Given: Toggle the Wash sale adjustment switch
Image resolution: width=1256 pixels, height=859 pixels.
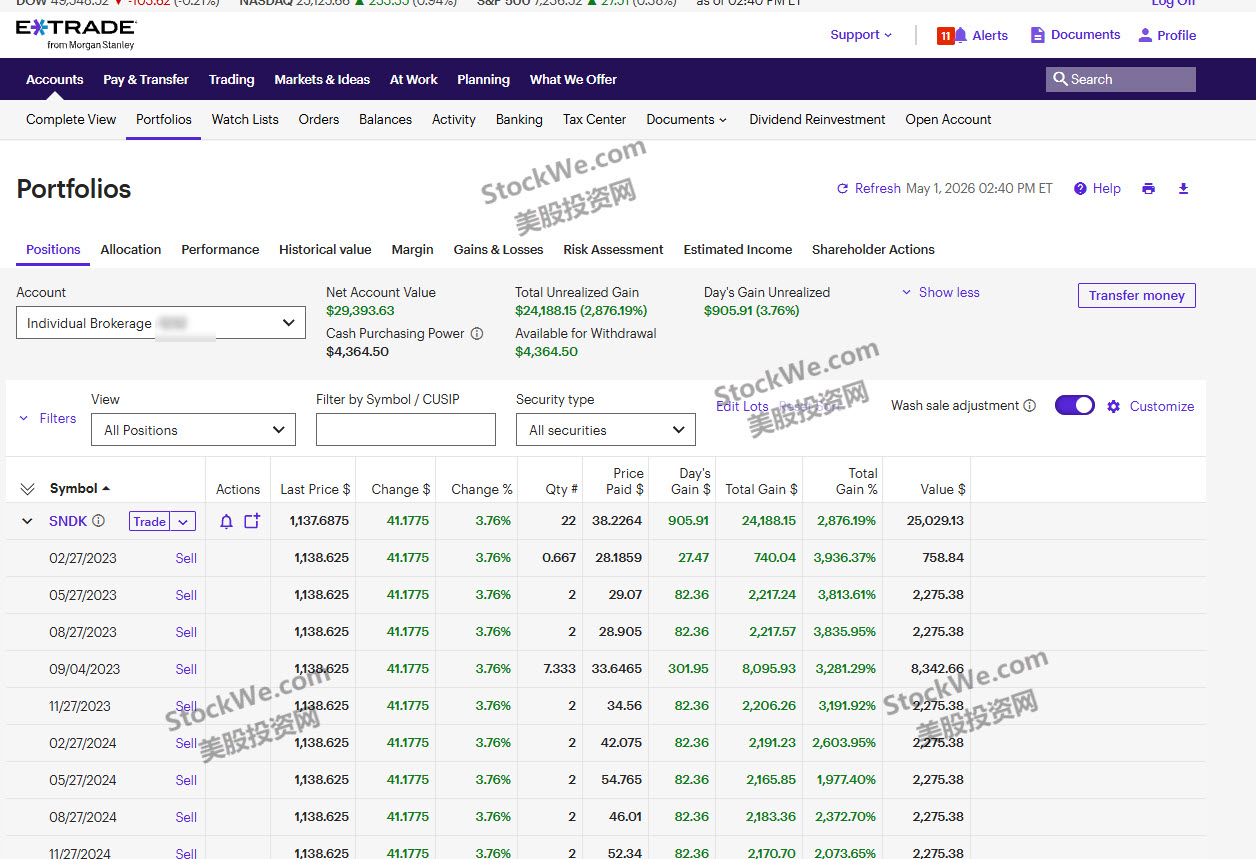Looking at the screenshot, I should click(1075, 405).
